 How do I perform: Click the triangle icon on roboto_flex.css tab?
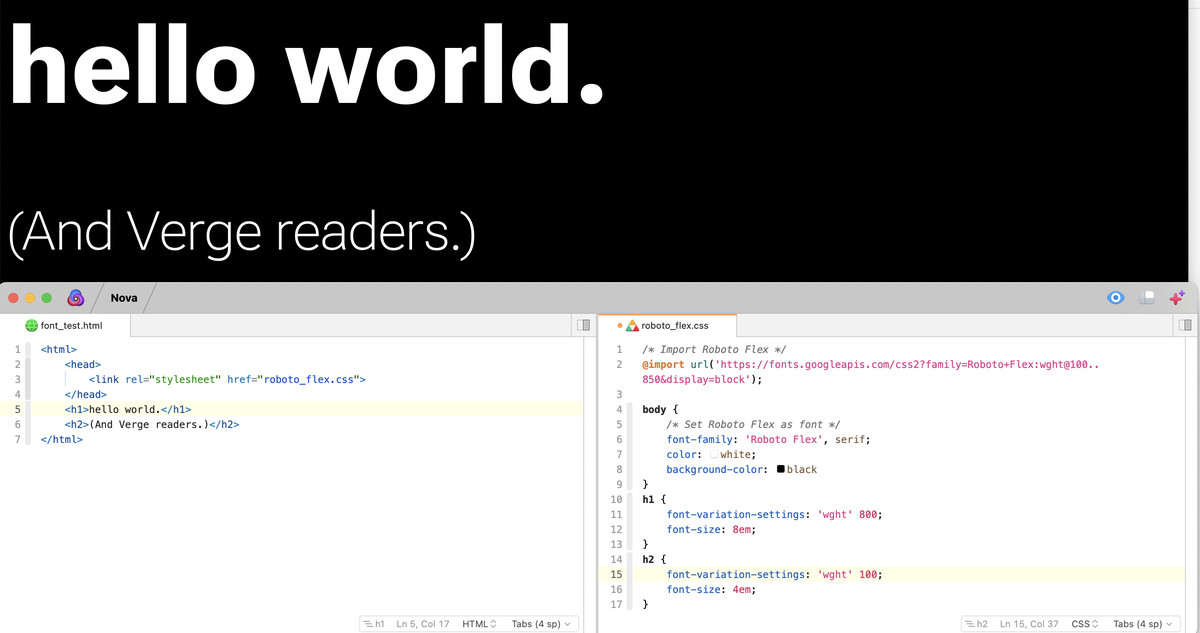coord(632,326)
